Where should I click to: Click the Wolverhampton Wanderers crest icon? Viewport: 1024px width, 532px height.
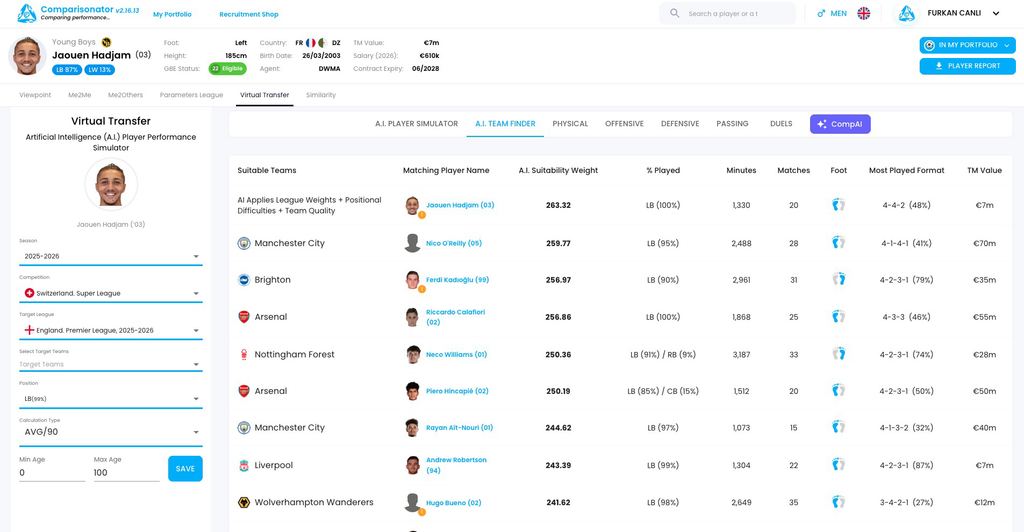coord(244,503)
